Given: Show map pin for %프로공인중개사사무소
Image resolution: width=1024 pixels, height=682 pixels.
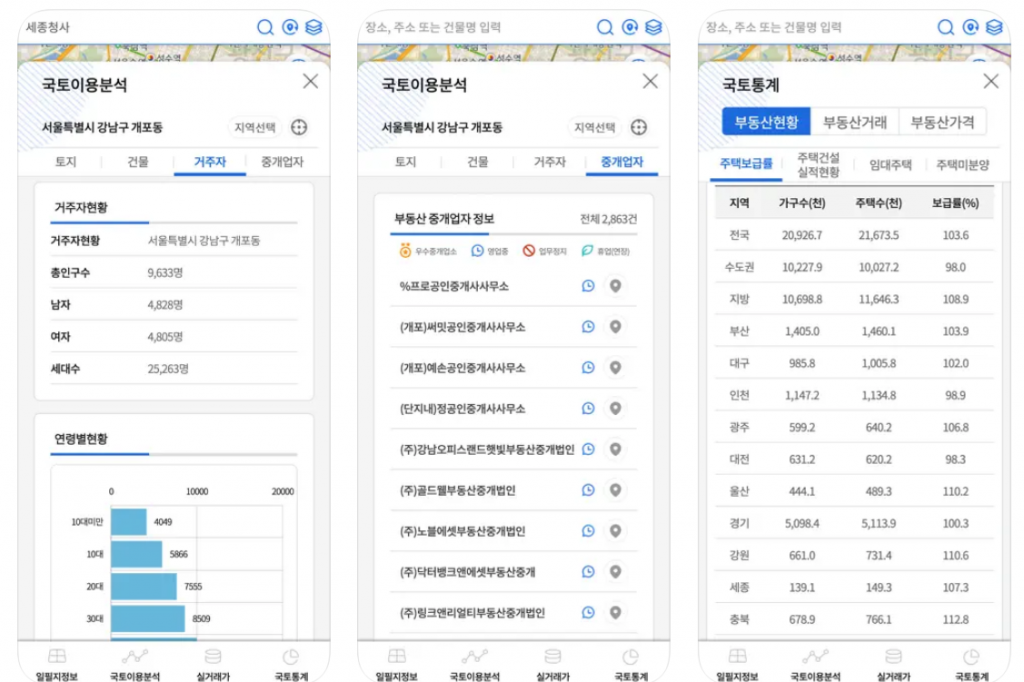Looking at the screenshot, I should (615, 285).
